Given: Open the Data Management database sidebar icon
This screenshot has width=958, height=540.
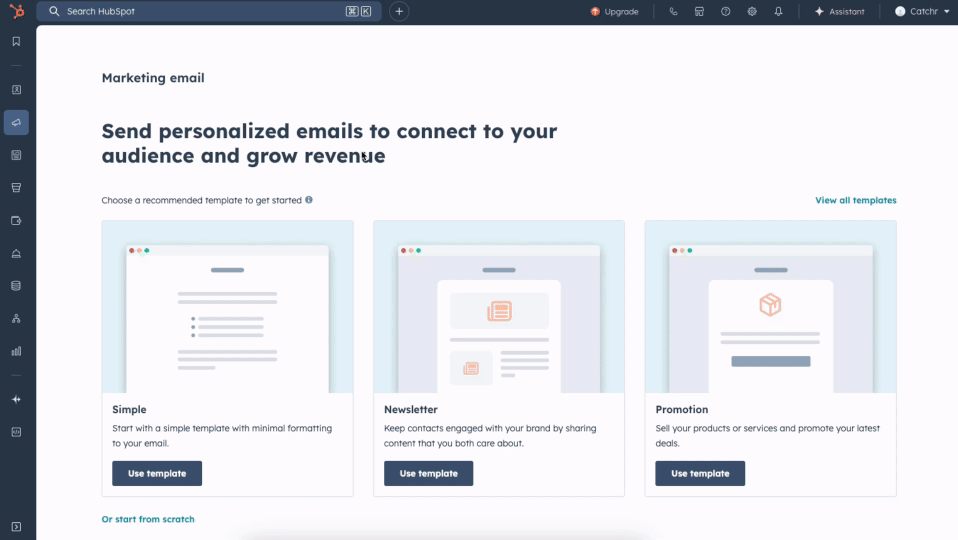Looking at the screenshot, I should pyautogui.click(x=16, y=286).
